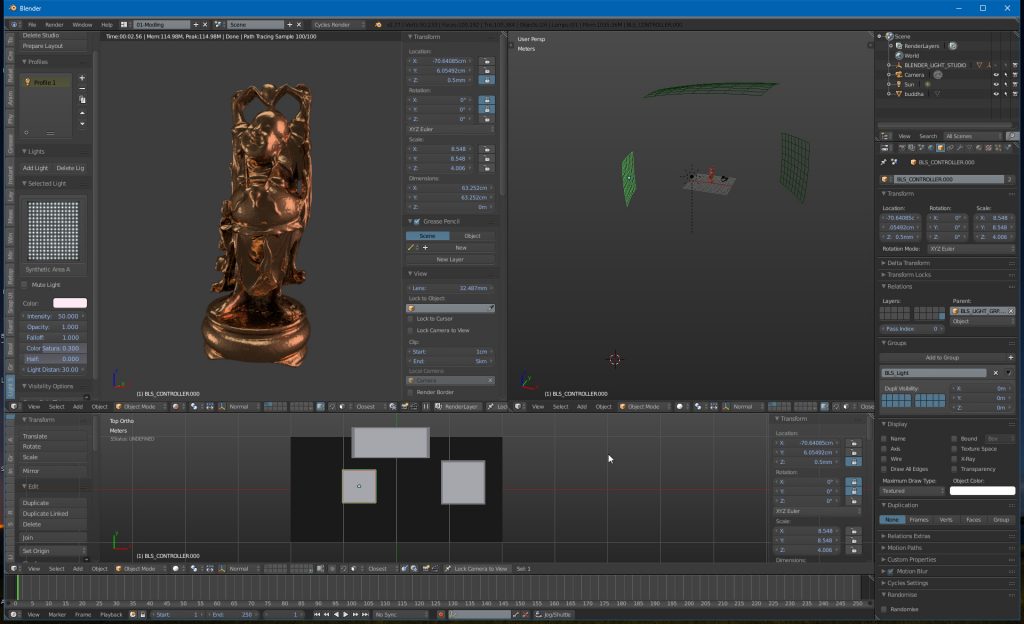Click the RenderLayer icon next to RenderLayers in Outliner
1024x624 pixels.
[x=952, y=46]
